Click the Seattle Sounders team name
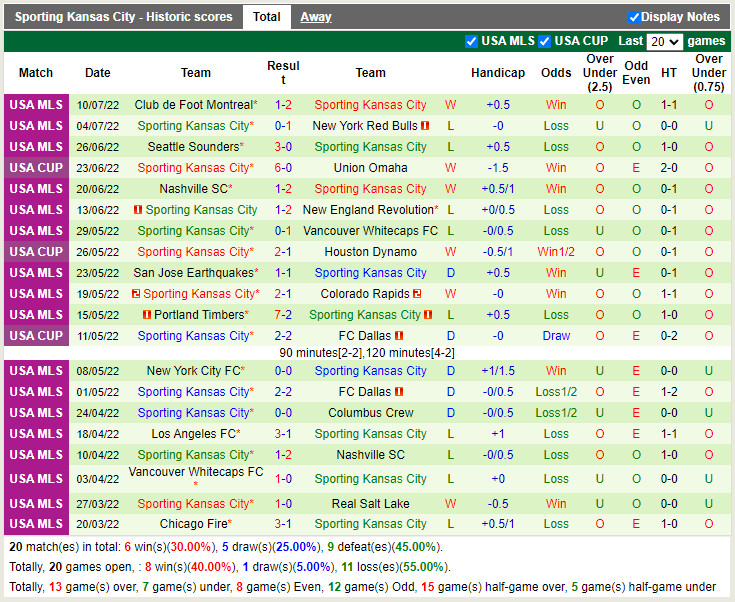 coord(193,147)
